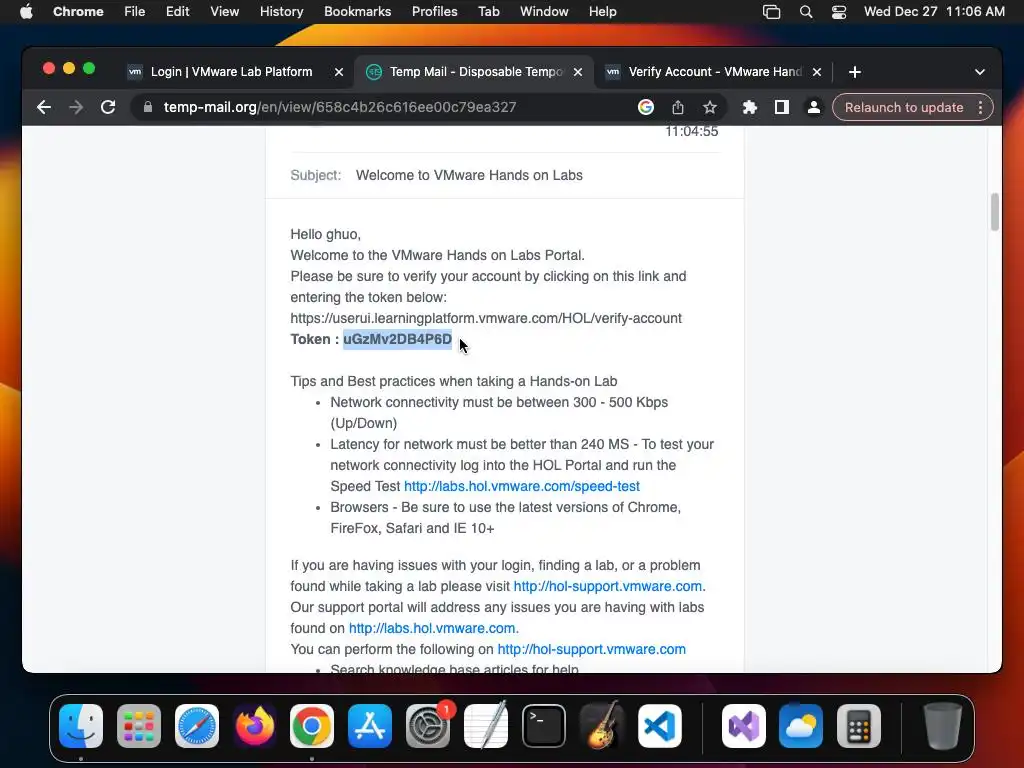Image resolution: width=1024 pixels, height=768 pixels.
Task: Open the speed-test link
Action: pos(522,487)
